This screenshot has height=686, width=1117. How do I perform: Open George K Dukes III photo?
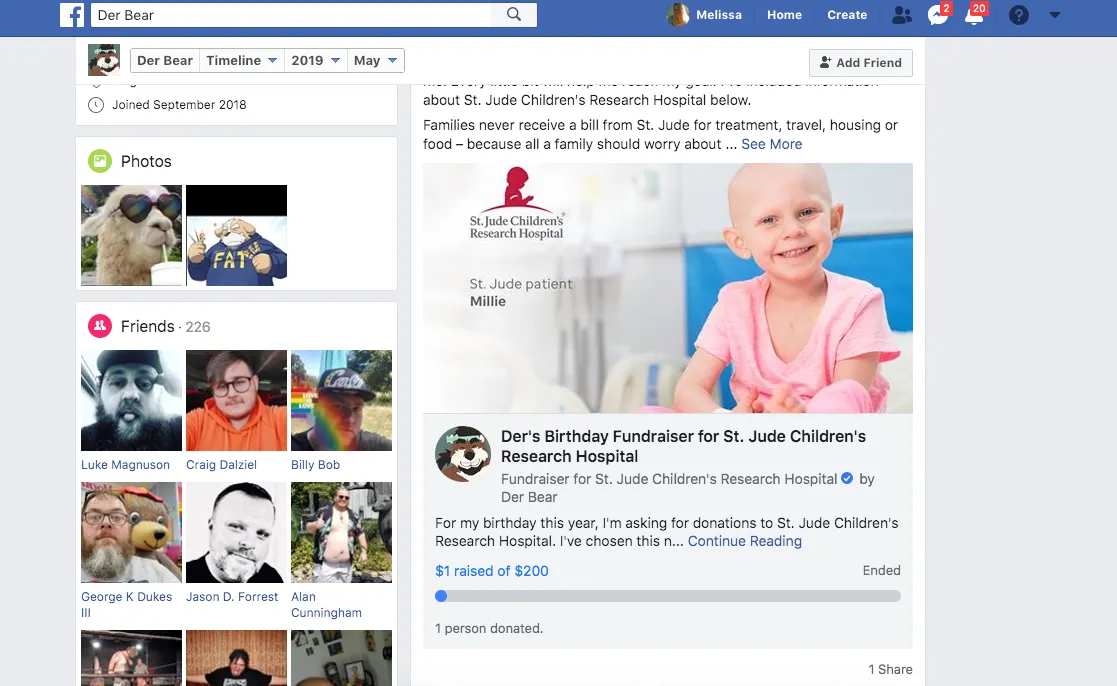[132, 532]
